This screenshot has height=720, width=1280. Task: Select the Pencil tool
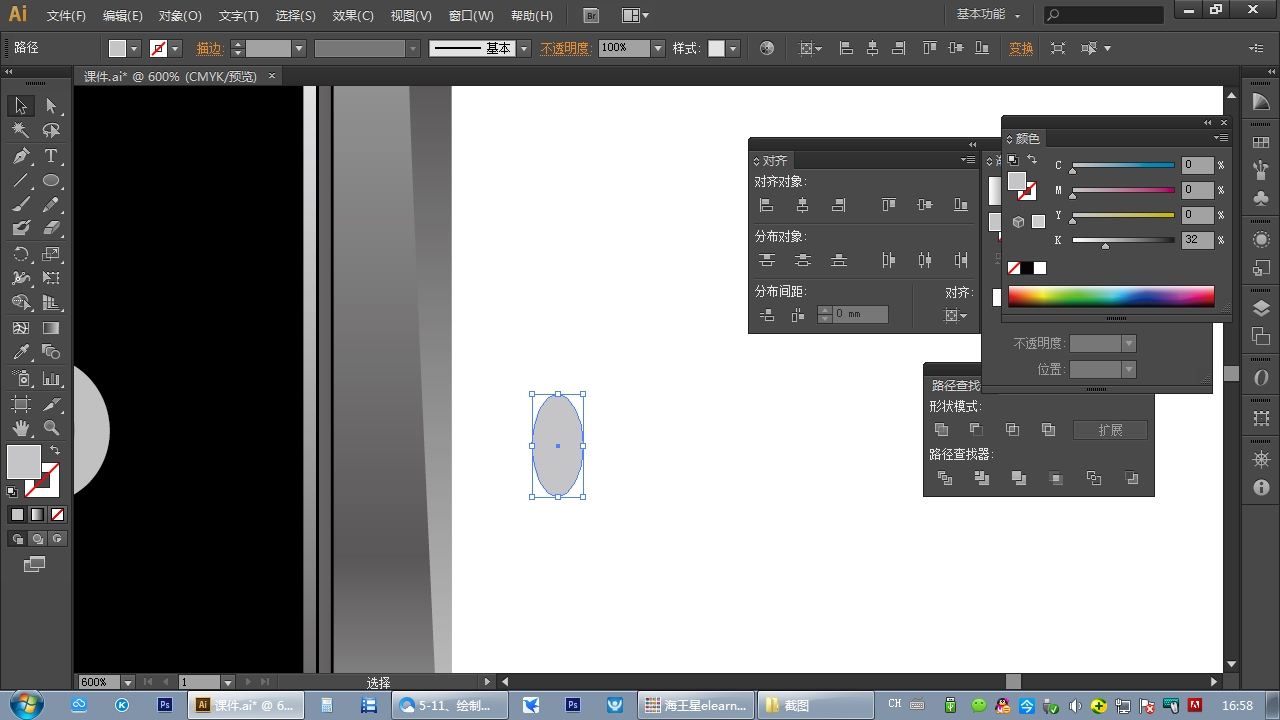click(51, 205)
